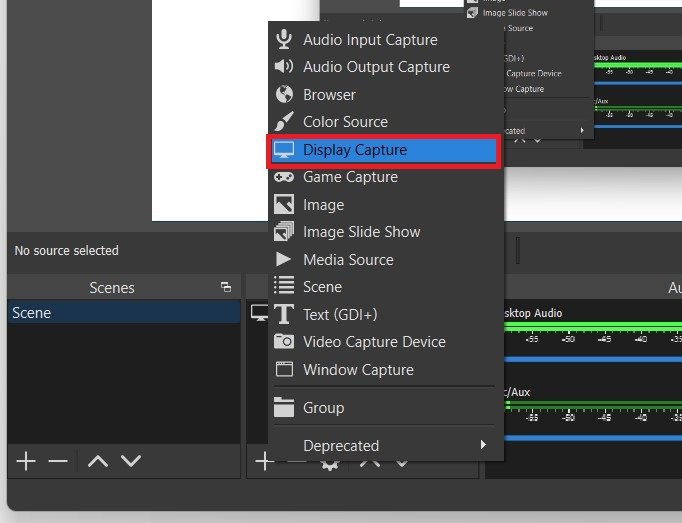
Task: Add a Video Capture Device
Action: pos(386,342)
